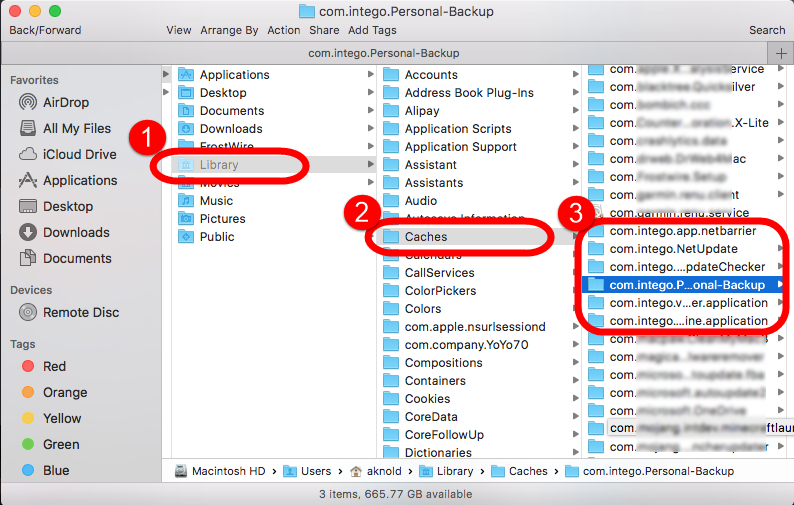Expand the arrow next to Colors
Screen dimensions: 794x505
click(x=575, y=308)
